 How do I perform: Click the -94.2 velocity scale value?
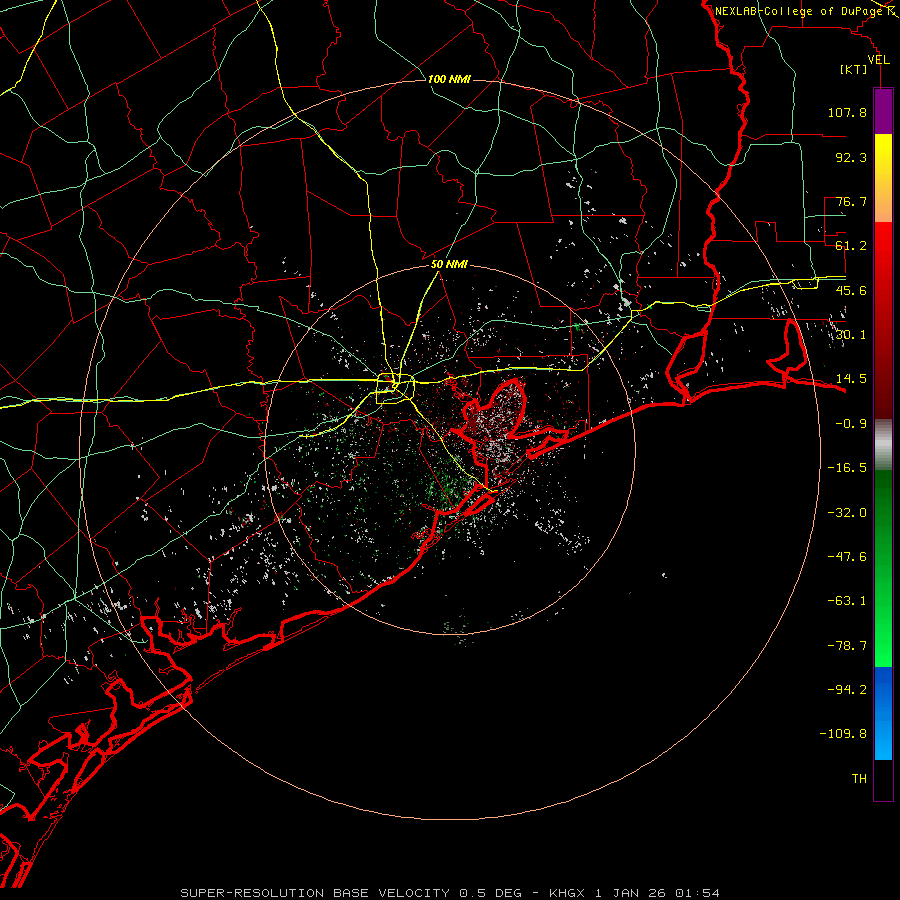click(x=847, y=690)
